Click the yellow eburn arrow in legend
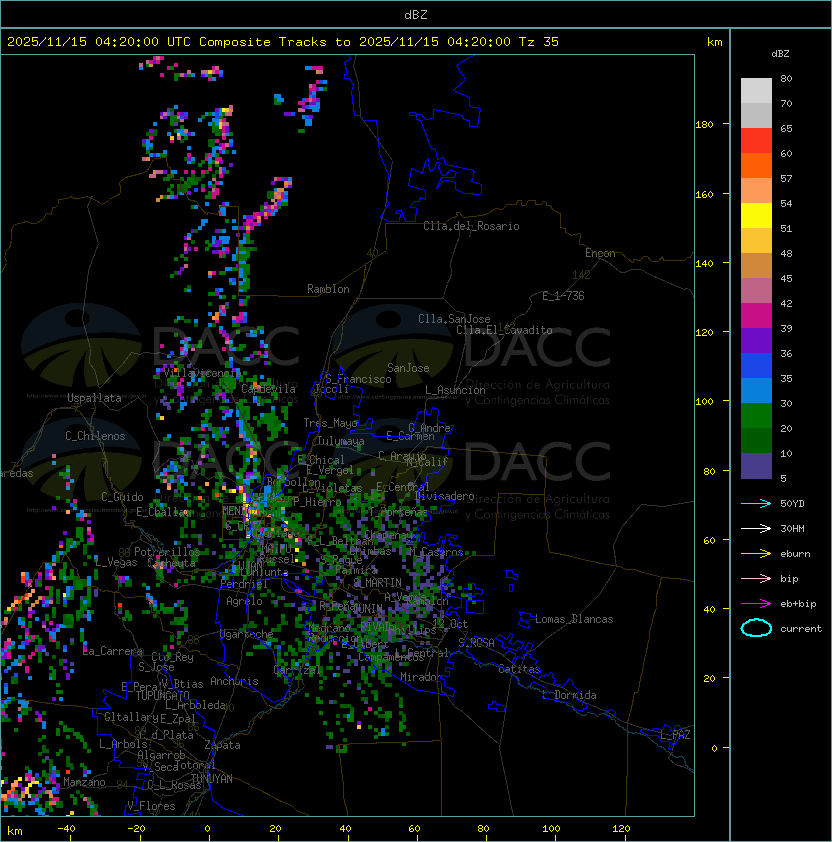Viewport: 832px width, 842px height. pos(756,553)
